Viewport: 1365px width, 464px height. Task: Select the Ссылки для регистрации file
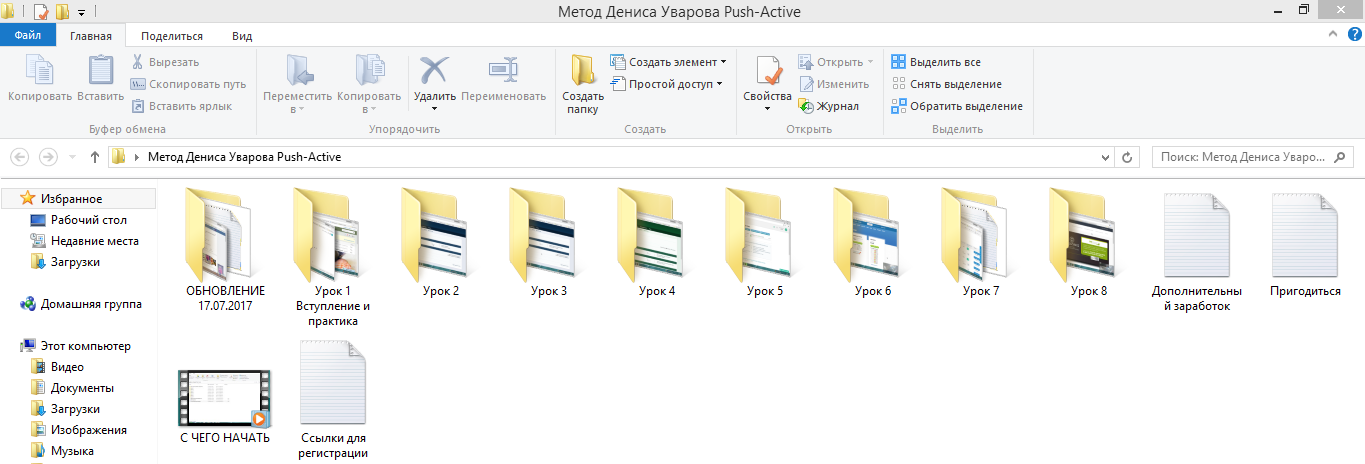(333, 398)
